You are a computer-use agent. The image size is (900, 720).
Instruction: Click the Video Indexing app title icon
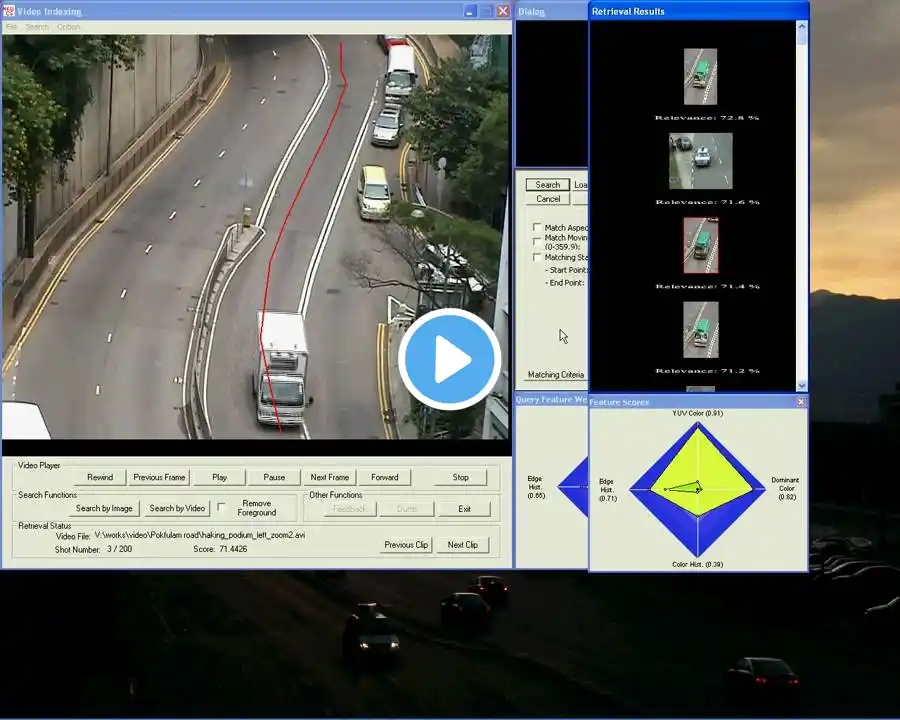[8, 11]
